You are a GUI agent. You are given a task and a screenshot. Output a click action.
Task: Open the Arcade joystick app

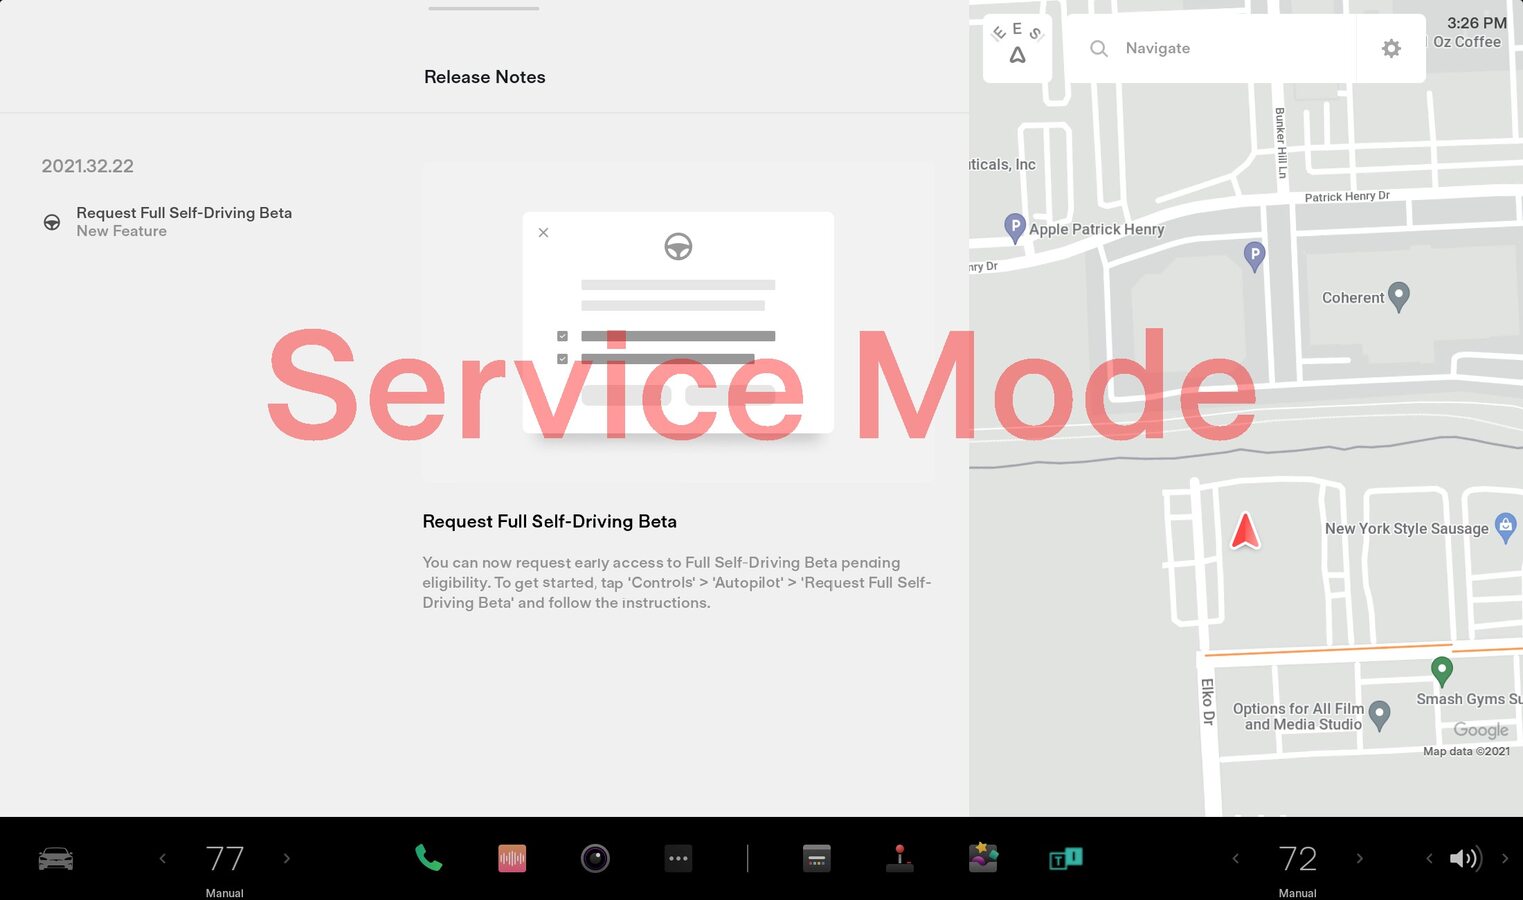pos(899,858)
